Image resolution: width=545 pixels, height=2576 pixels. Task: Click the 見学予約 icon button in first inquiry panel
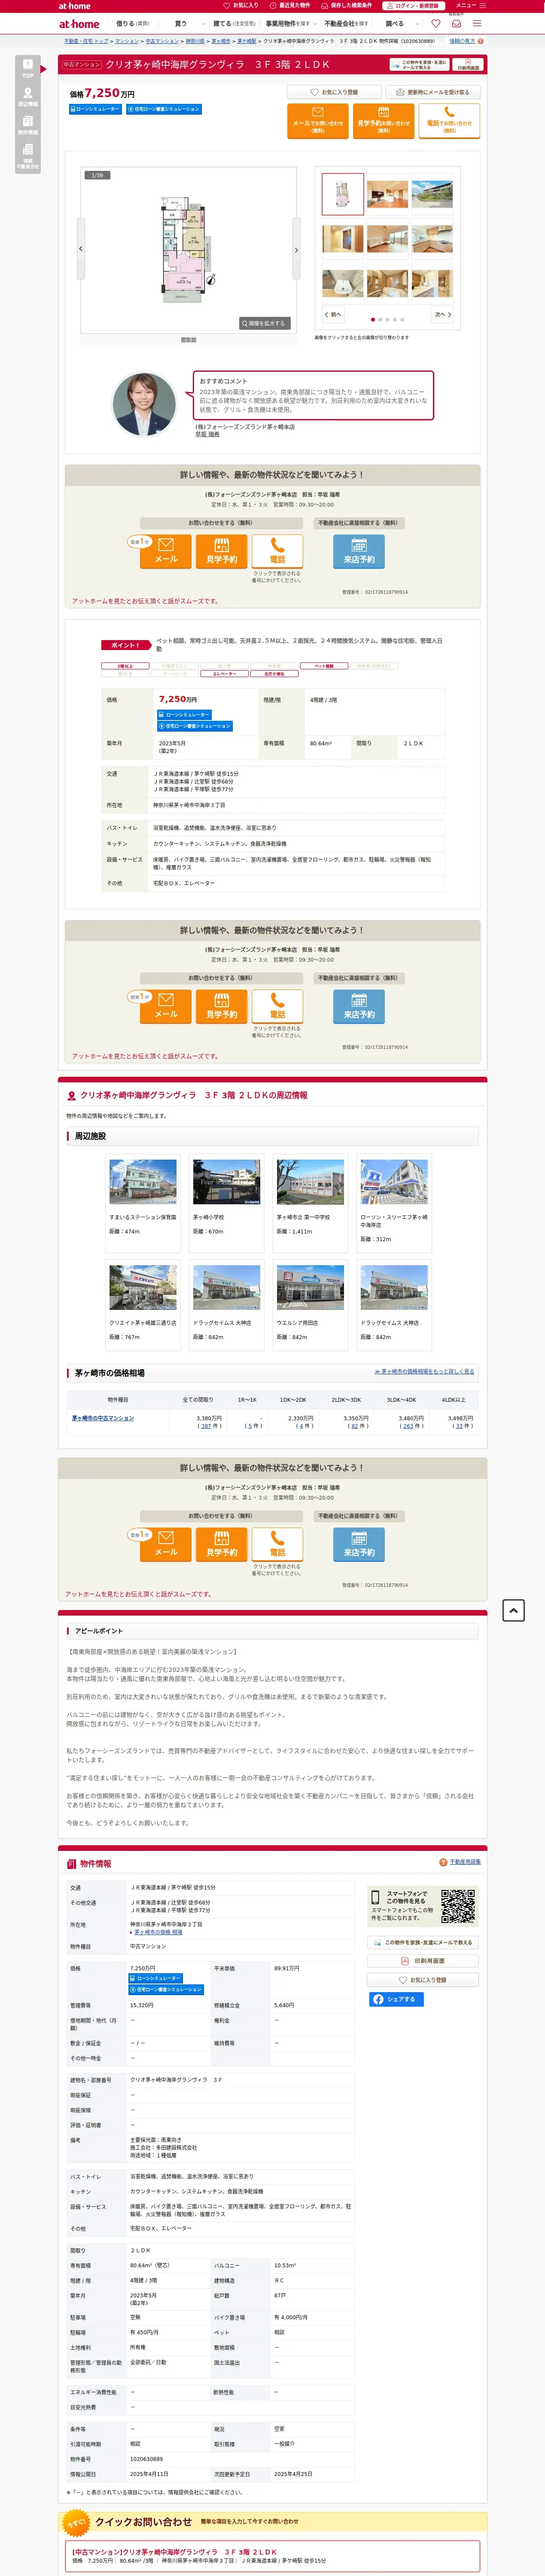click(222, 552)
